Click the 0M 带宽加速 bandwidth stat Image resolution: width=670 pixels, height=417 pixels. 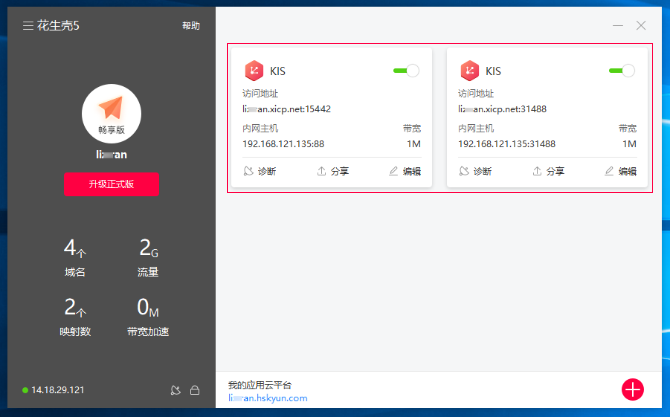pyautogui.click(x=148, y=317)
